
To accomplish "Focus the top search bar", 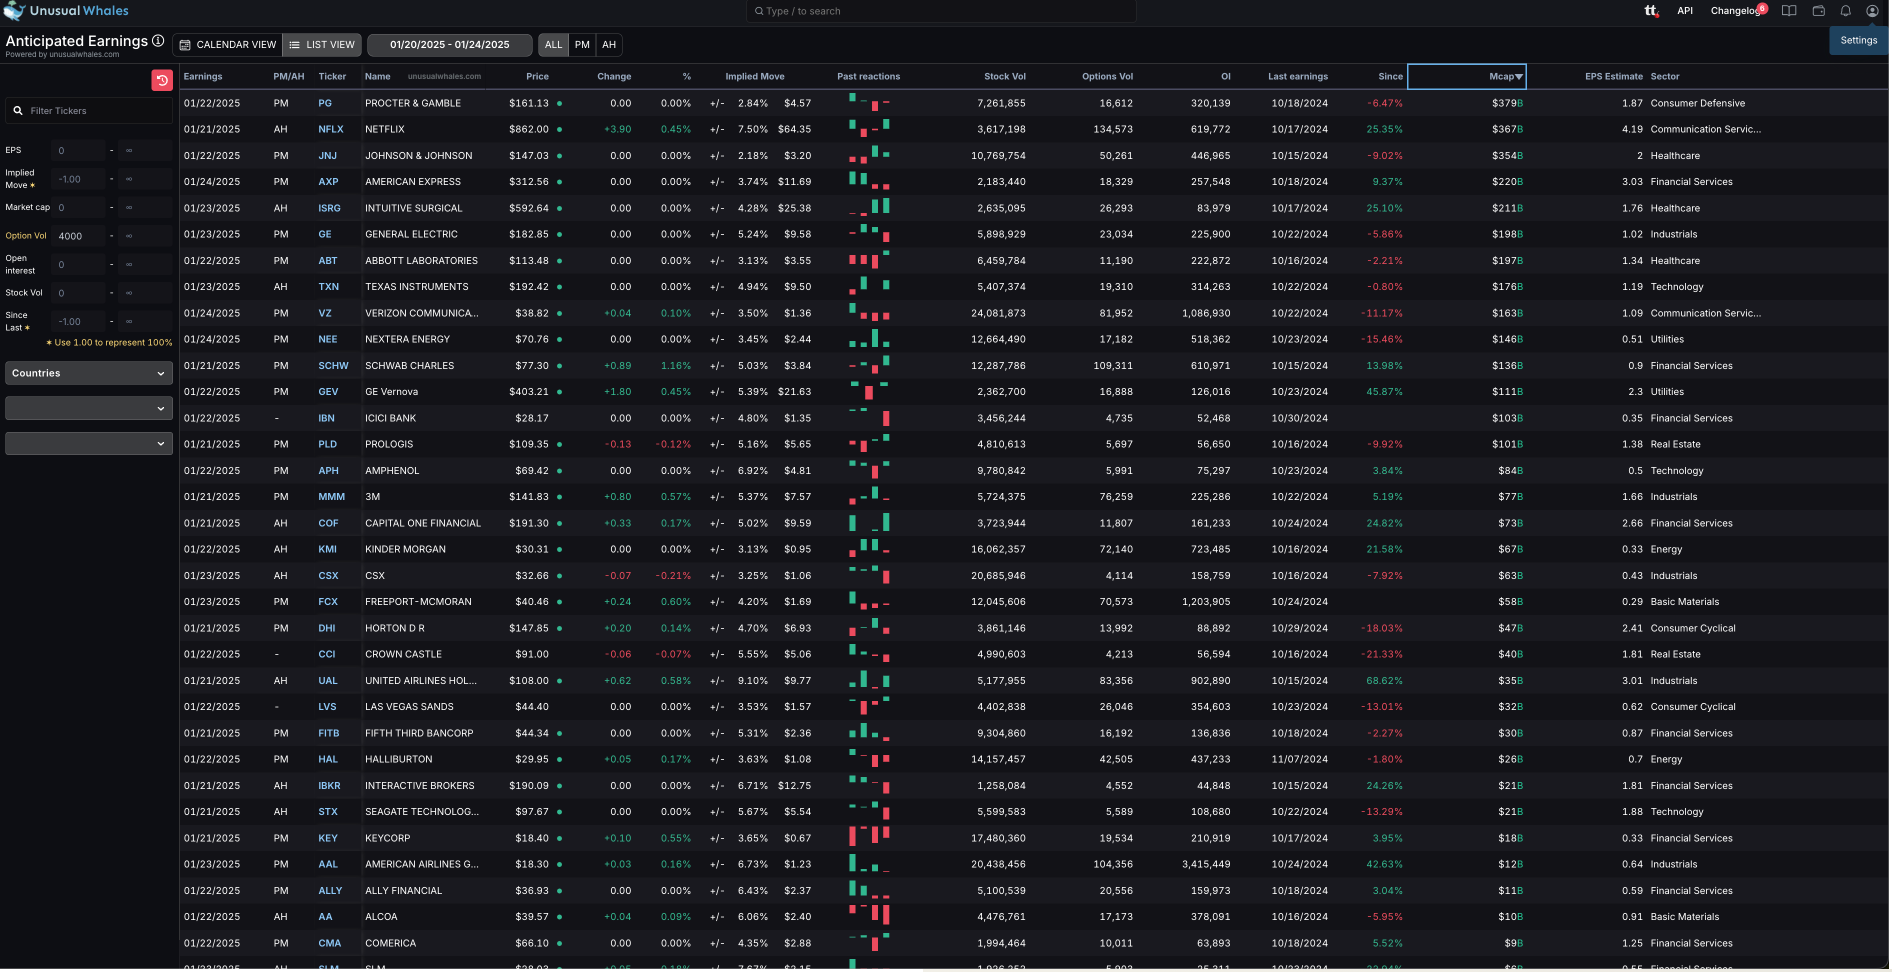I will [x=941, y=11].
